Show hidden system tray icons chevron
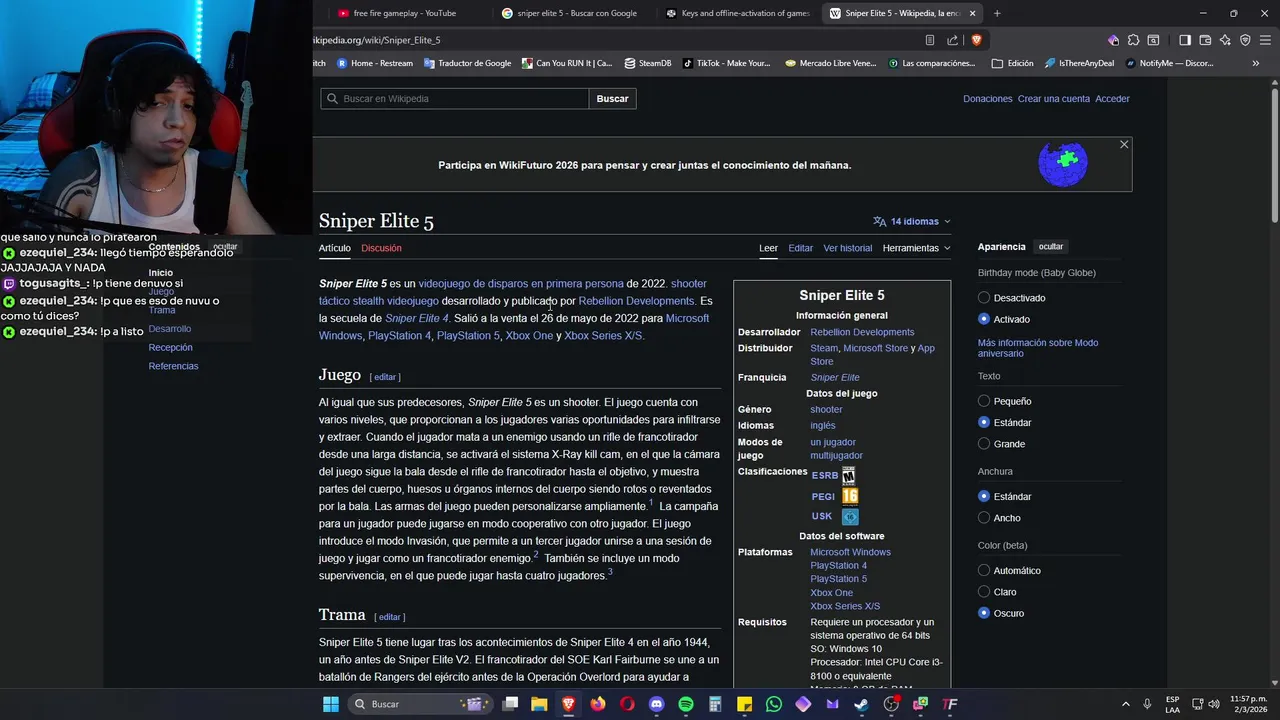Viewport: 1280px width, 720px height. tap(1125, 704)
